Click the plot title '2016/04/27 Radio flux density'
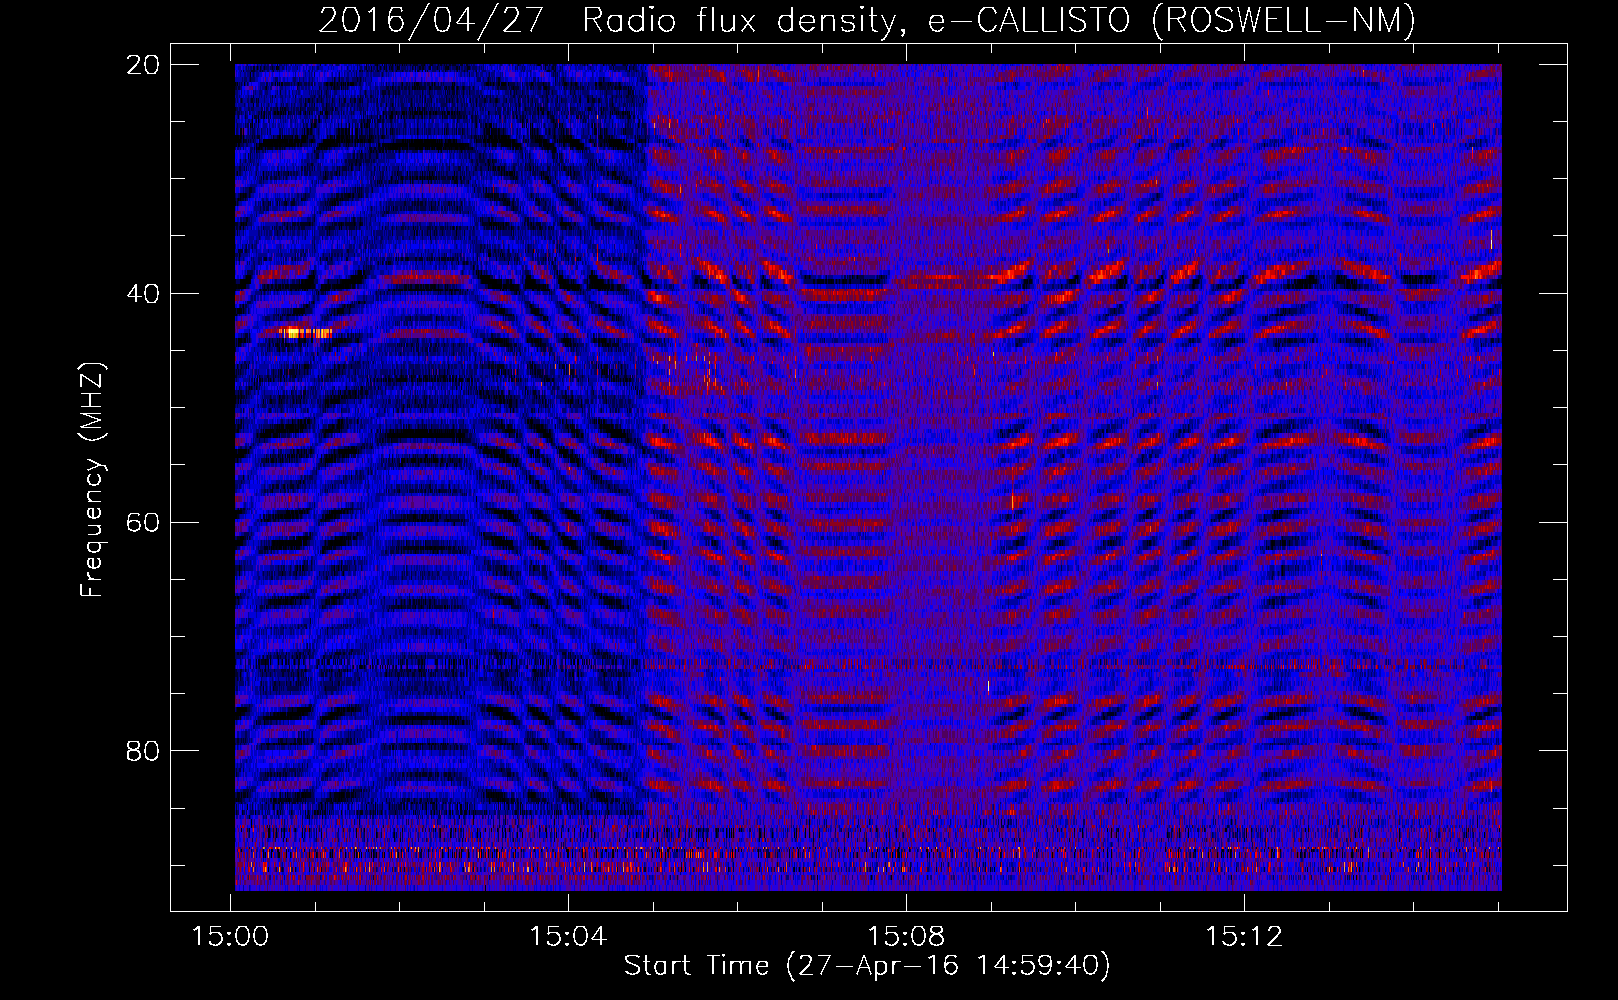This screenshot has height=1000, width=1618. [x=866, y=20]
